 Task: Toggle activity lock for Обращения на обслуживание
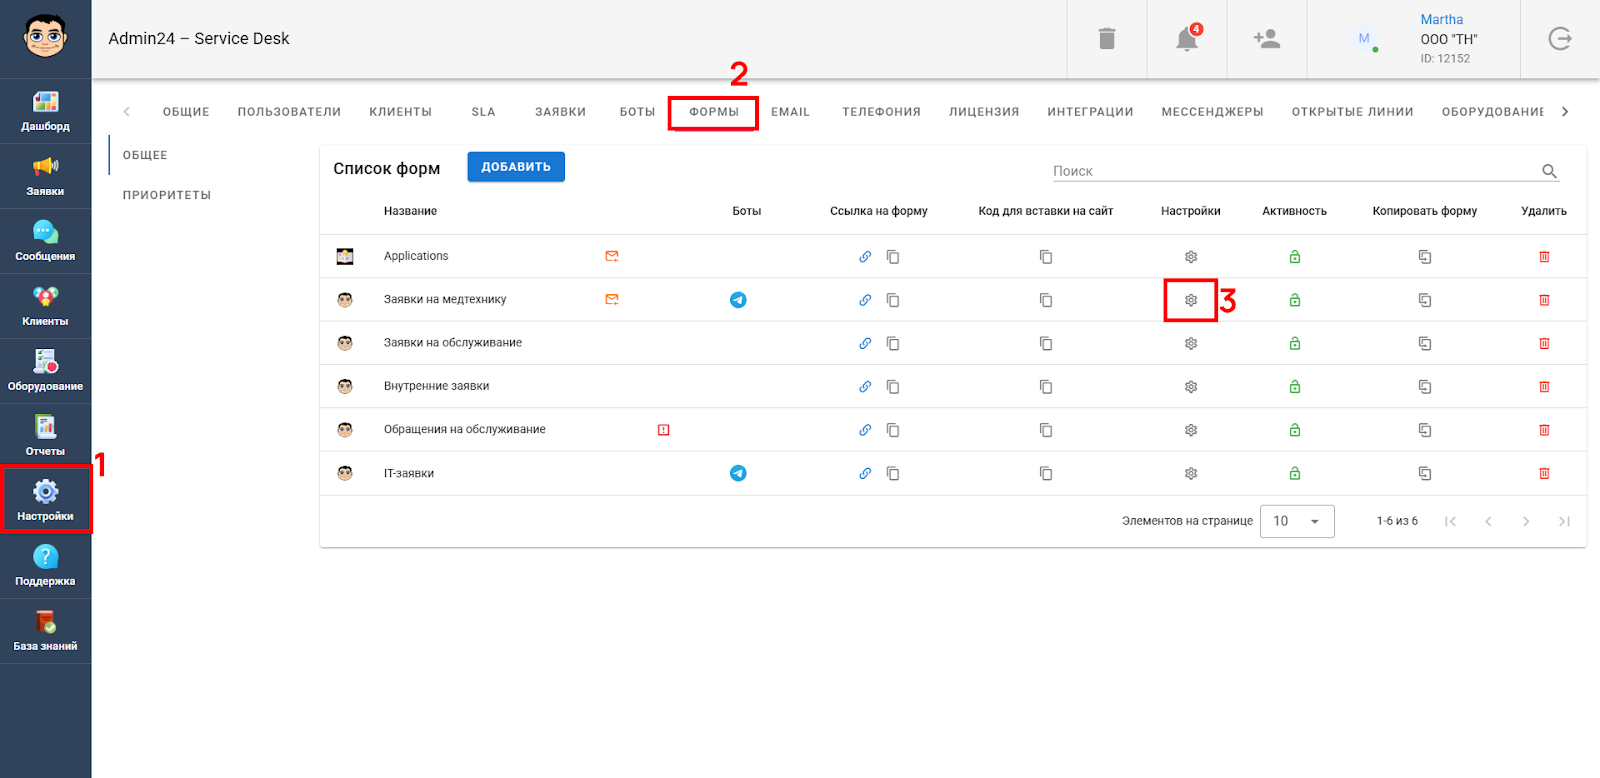click(x=1294, y=430)
